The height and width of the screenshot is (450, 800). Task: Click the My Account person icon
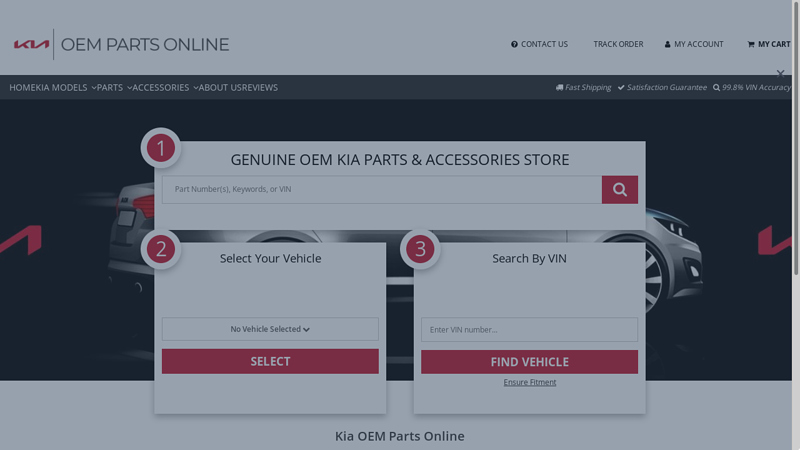click(x=667, y=44)
